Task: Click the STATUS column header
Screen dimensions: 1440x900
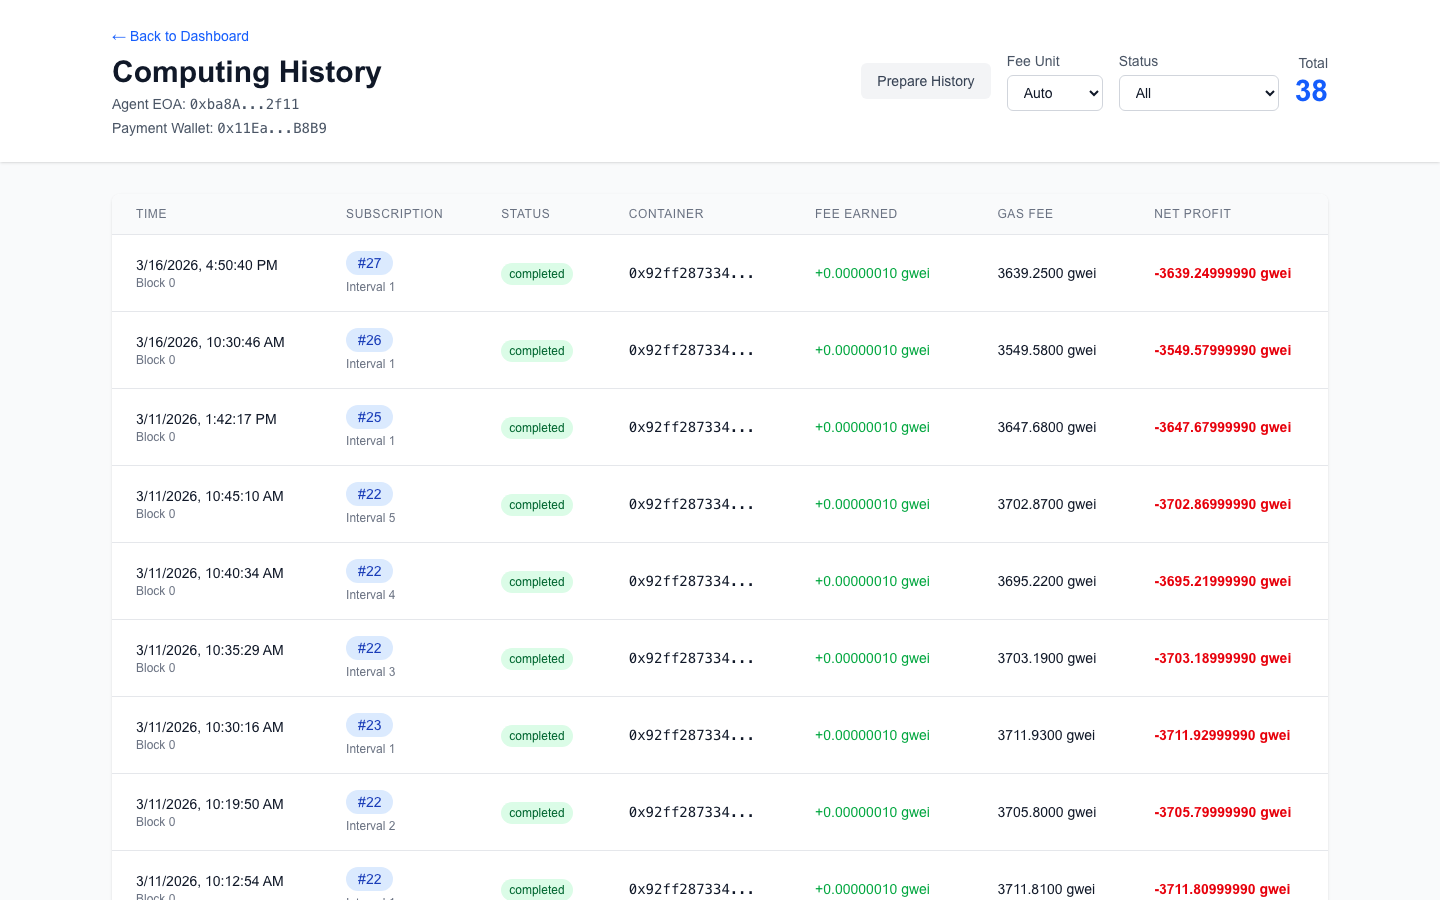Action: point(525,214)
